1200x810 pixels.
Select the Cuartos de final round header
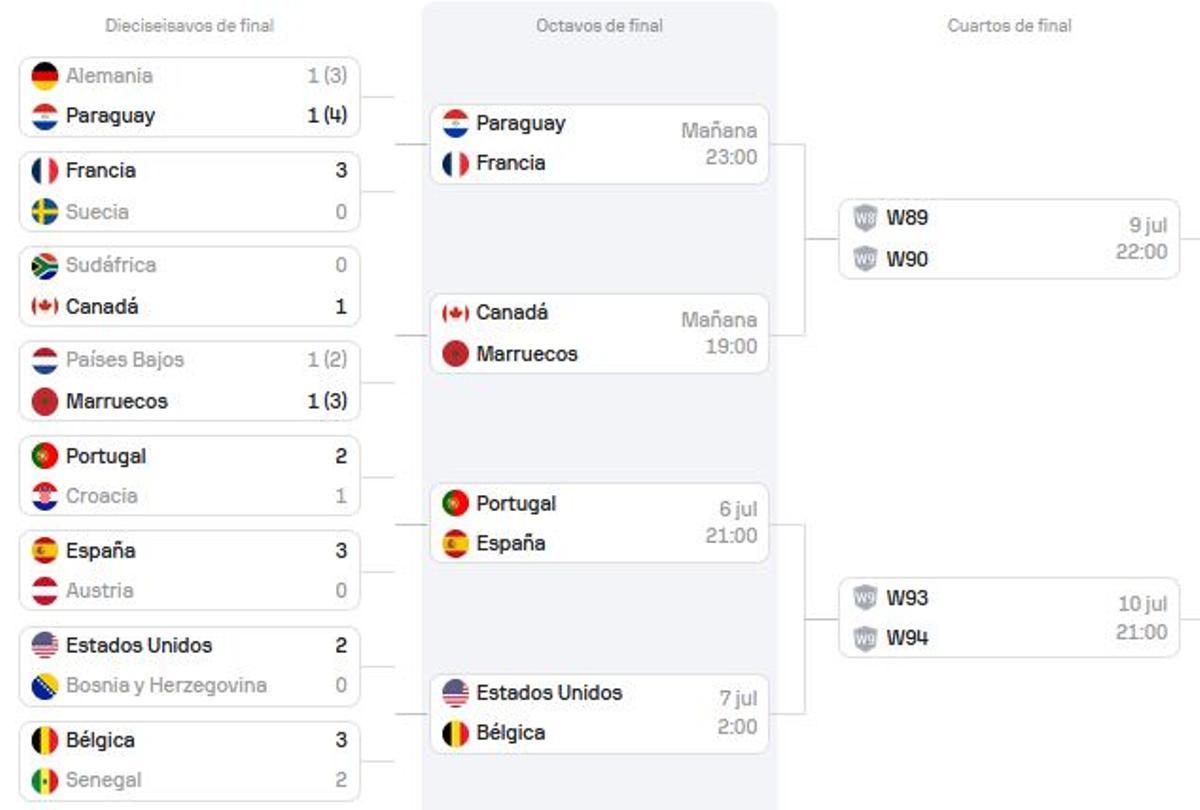click(1010, 26)
